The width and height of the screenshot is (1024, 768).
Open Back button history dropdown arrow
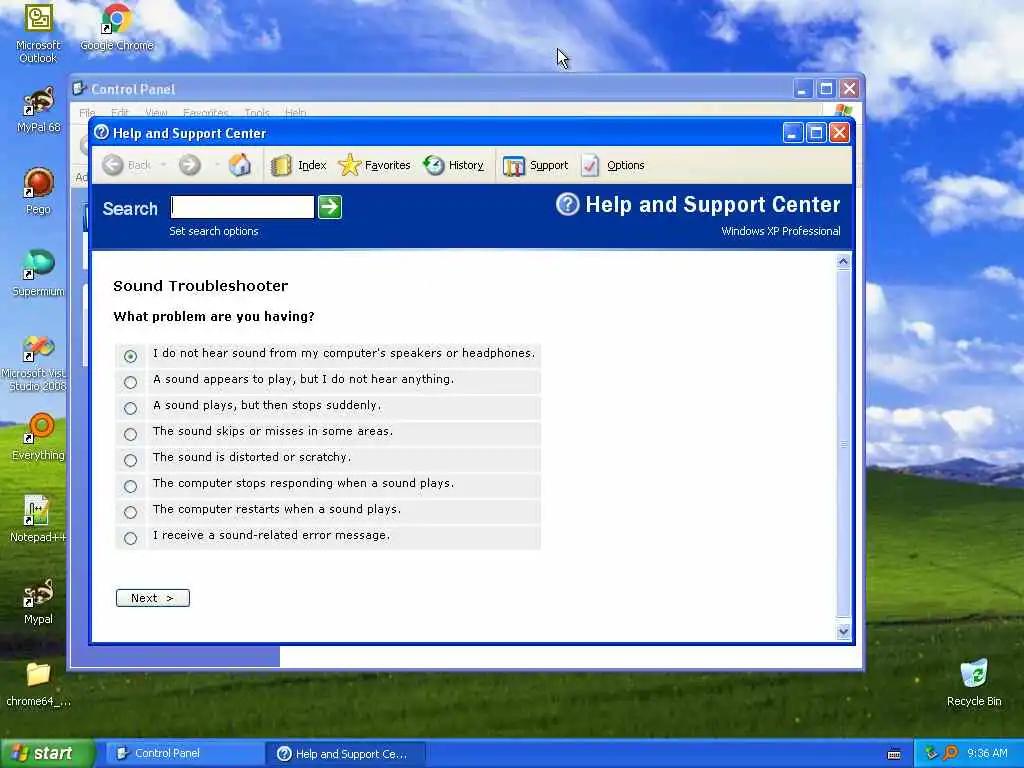(x=163, y=165)
